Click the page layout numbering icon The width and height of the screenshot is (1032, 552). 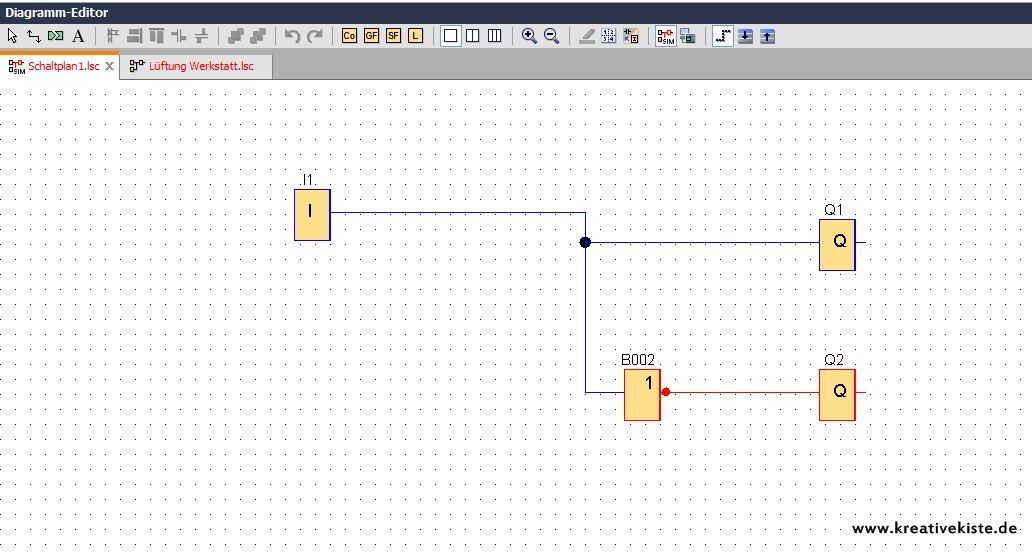(609, 36)
